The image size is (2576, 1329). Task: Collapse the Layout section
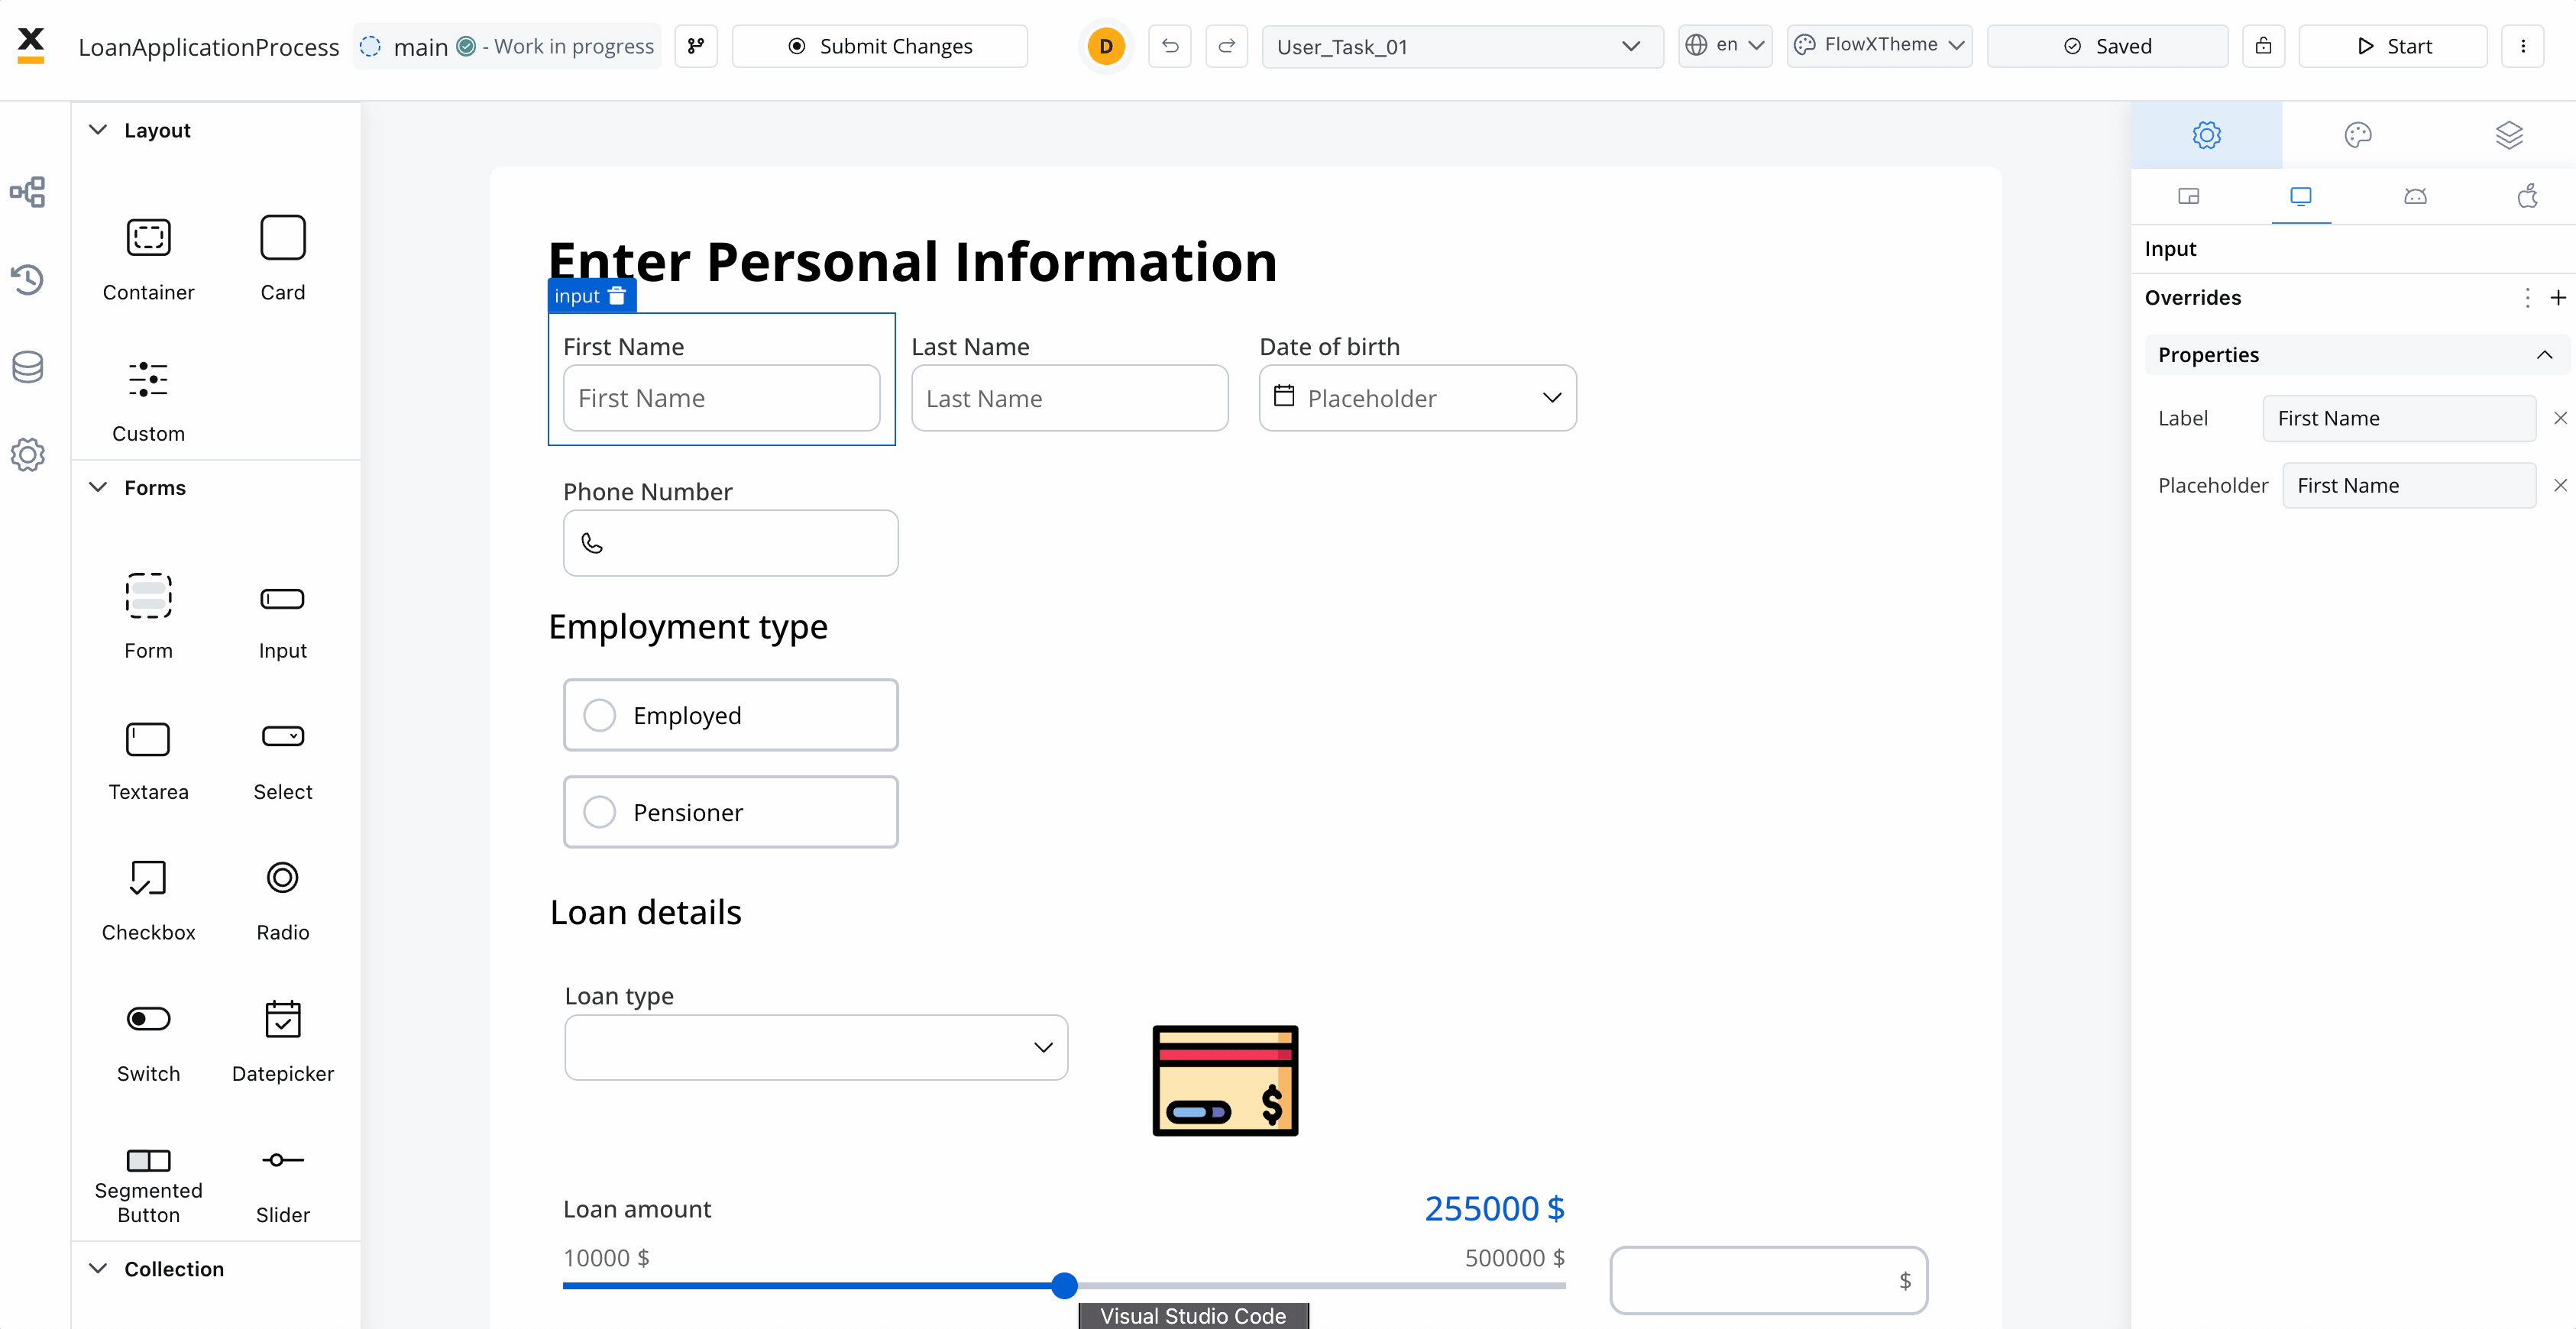[x=98, y=130]
